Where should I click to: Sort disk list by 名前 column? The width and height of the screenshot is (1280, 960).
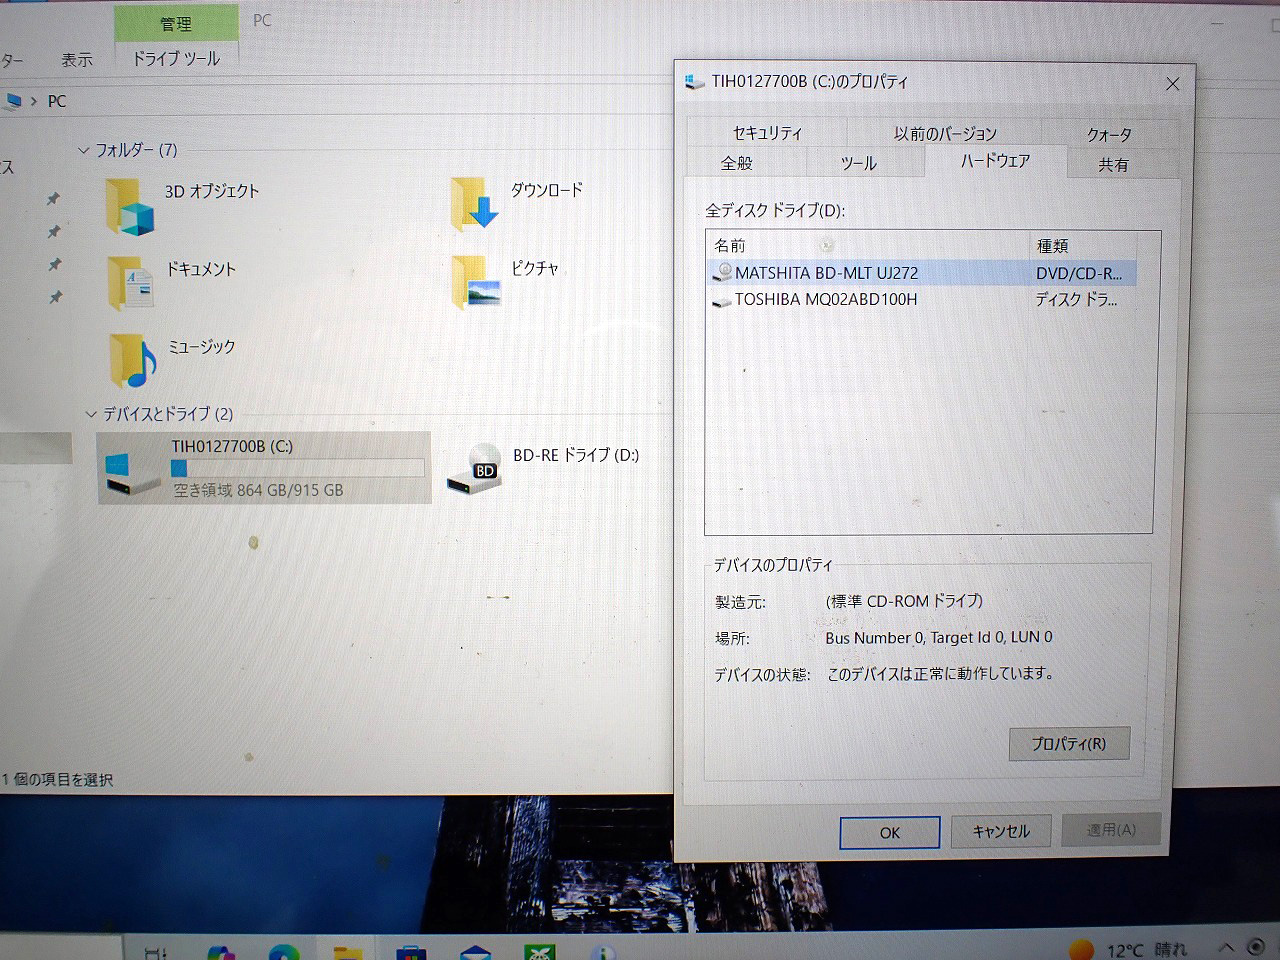[x=867, y=245]
